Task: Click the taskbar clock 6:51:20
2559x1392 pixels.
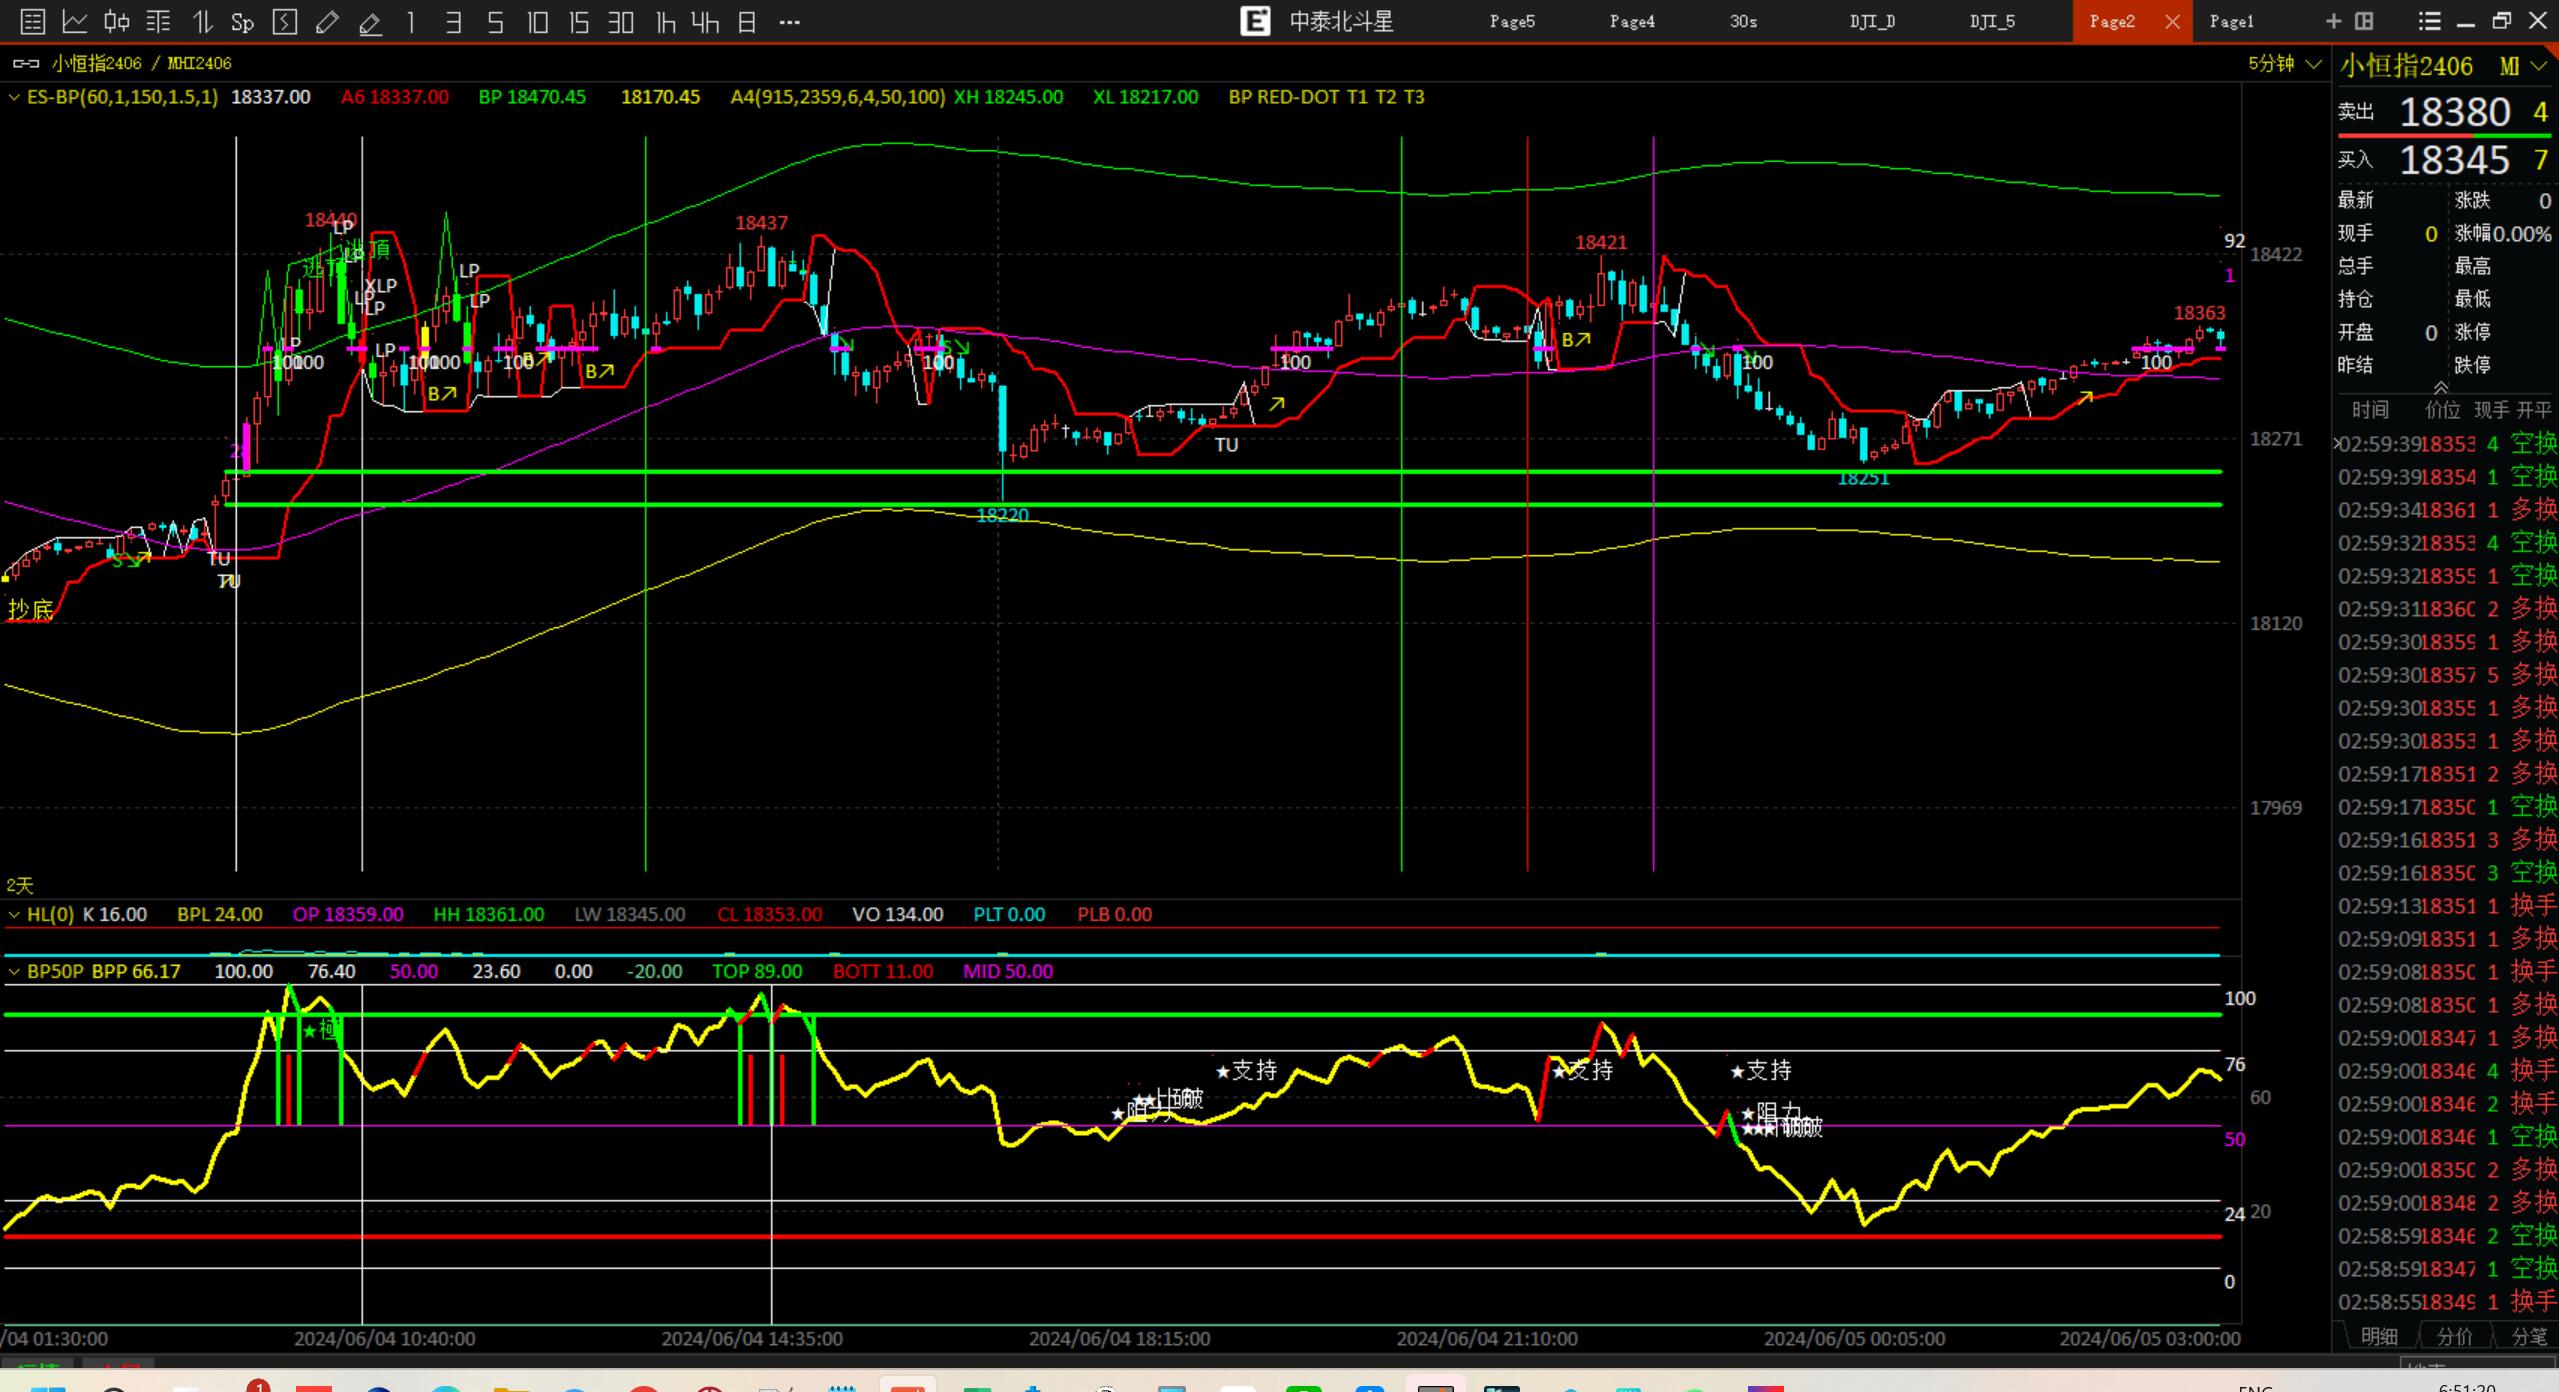Action: point(2467,1387)
